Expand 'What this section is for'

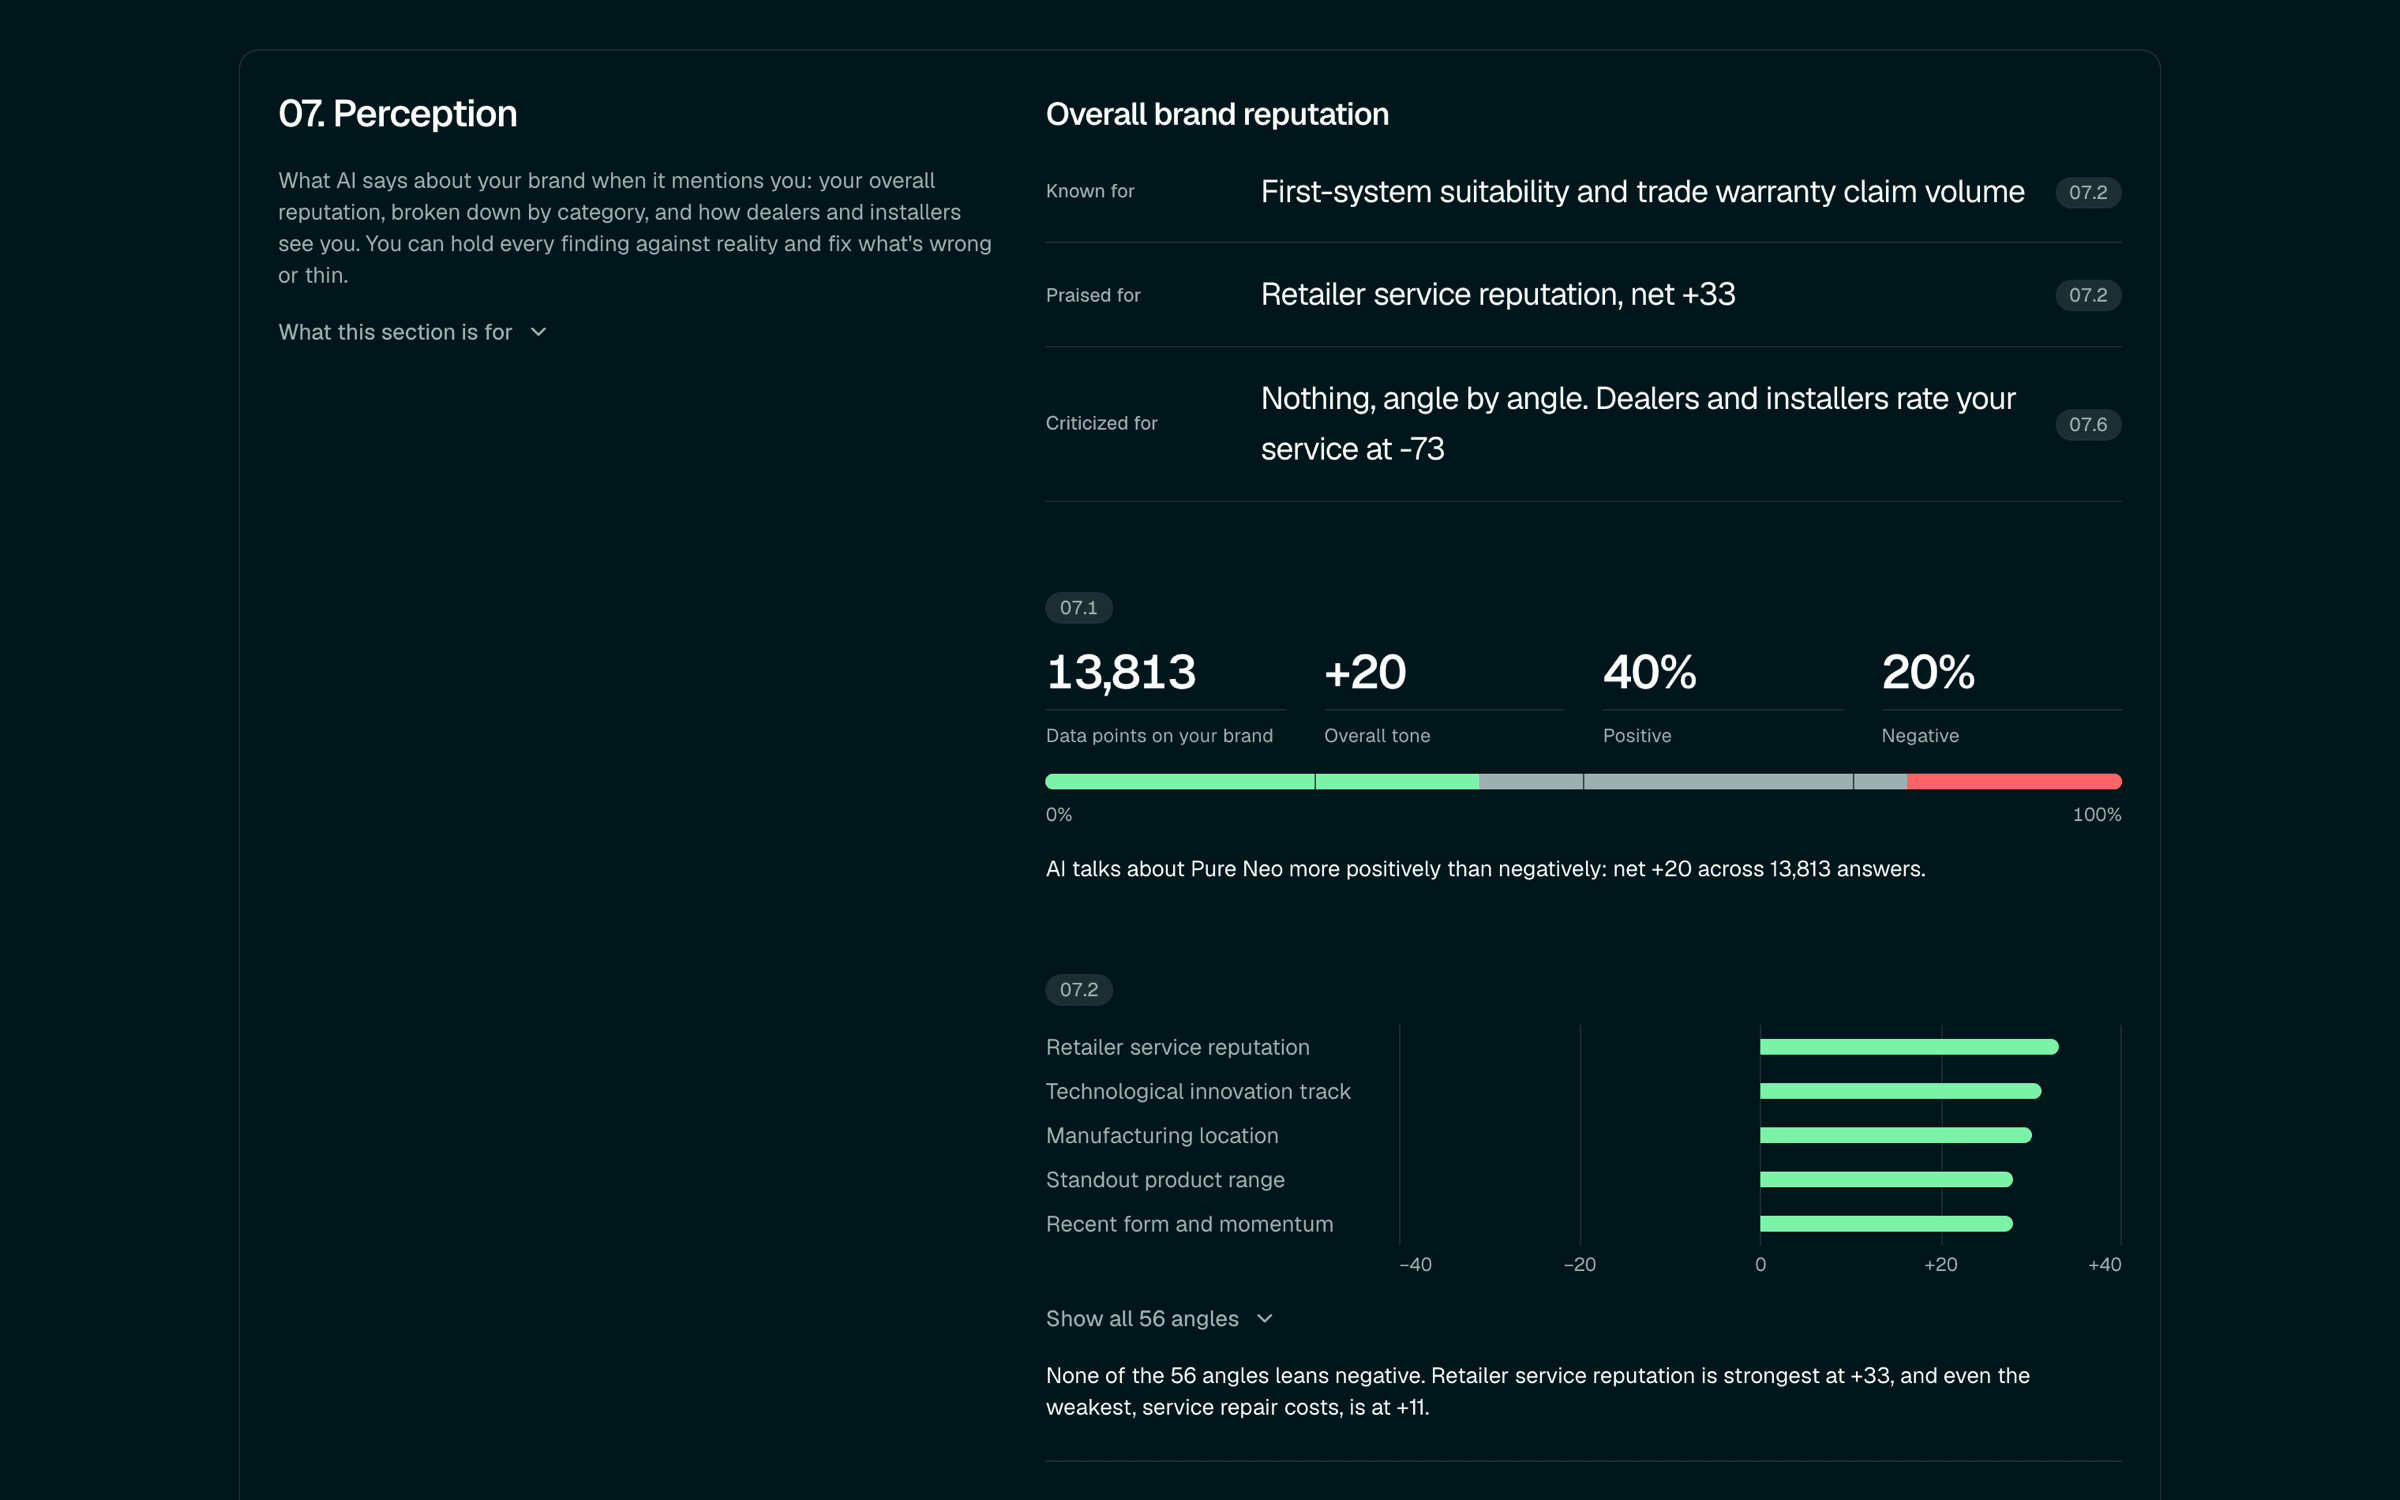tap(412, 332)
